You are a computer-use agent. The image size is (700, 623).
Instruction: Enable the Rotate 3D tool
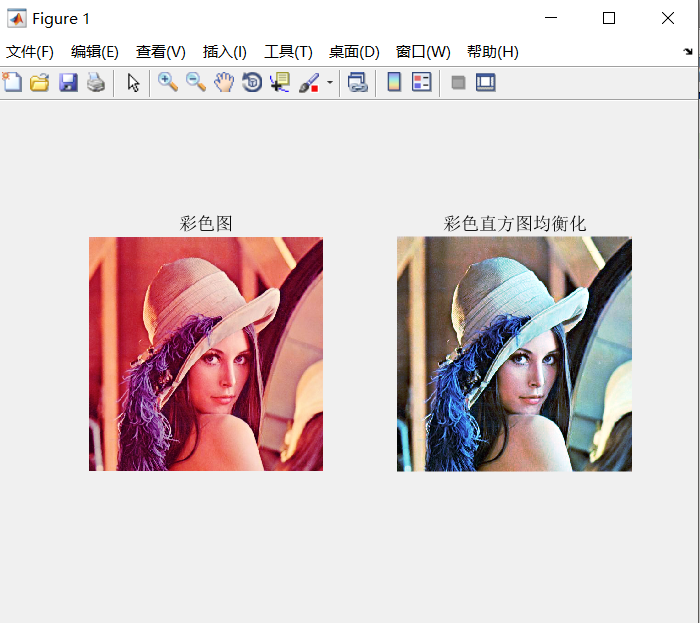252,83
